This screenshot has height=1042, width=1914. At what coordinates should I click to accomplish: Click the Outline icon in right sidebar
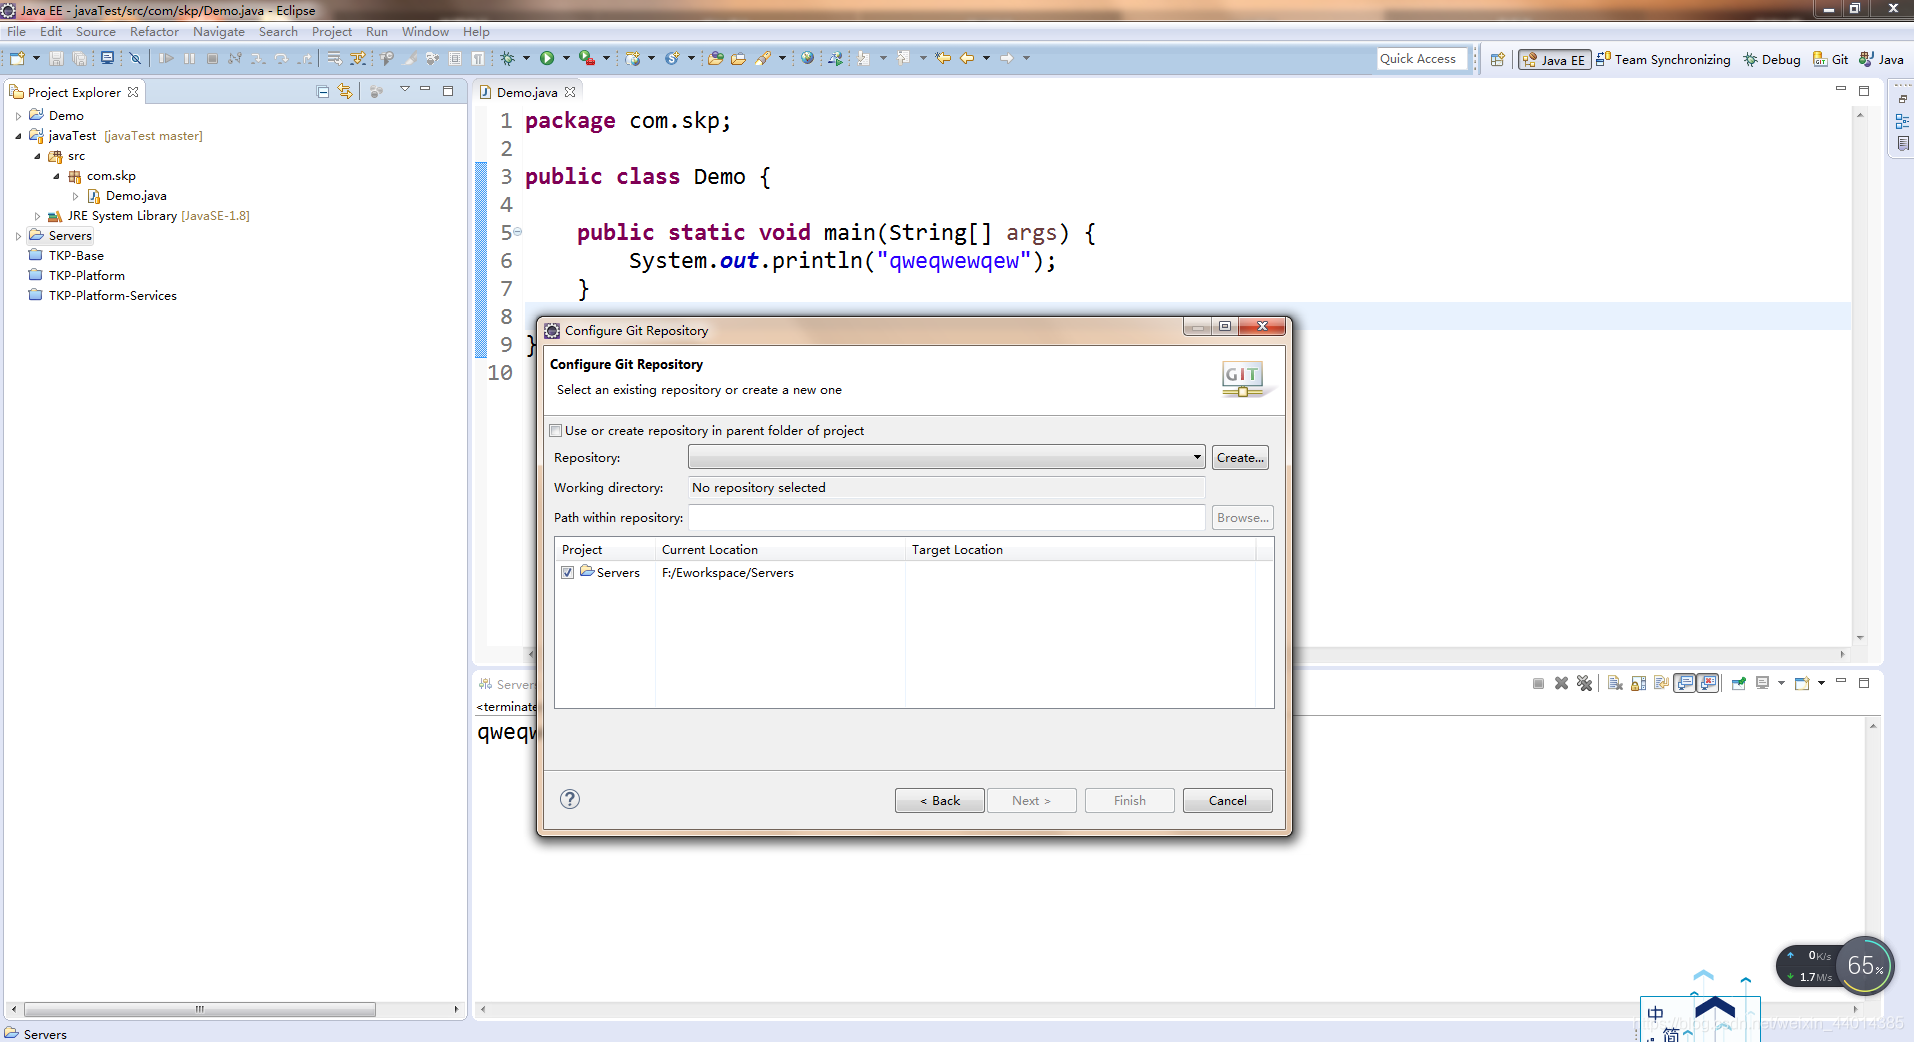click(x=1902, y=121)
